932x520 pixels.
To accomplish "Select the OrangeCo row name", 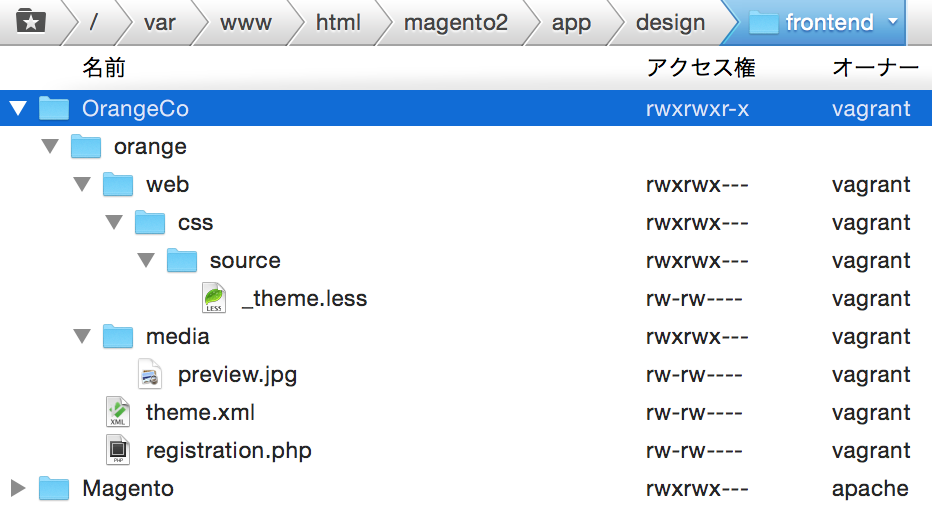I will pyautogui.click(x=135, y=109).
